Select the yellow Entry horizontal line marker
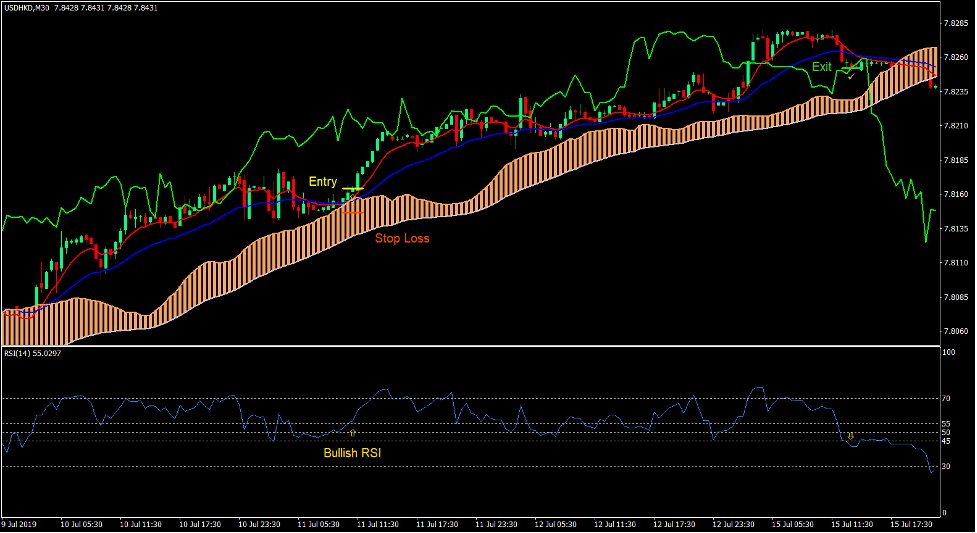 pyautogui.click(x=352, y=189)
